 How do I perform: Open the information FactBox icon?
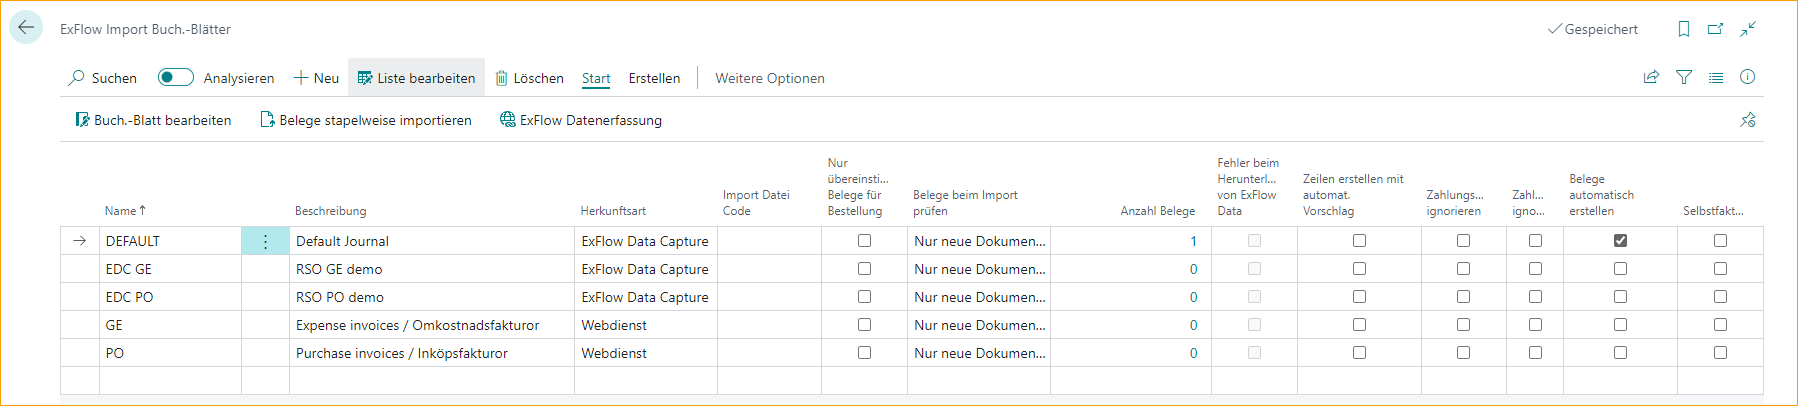tap(1748, 77)
